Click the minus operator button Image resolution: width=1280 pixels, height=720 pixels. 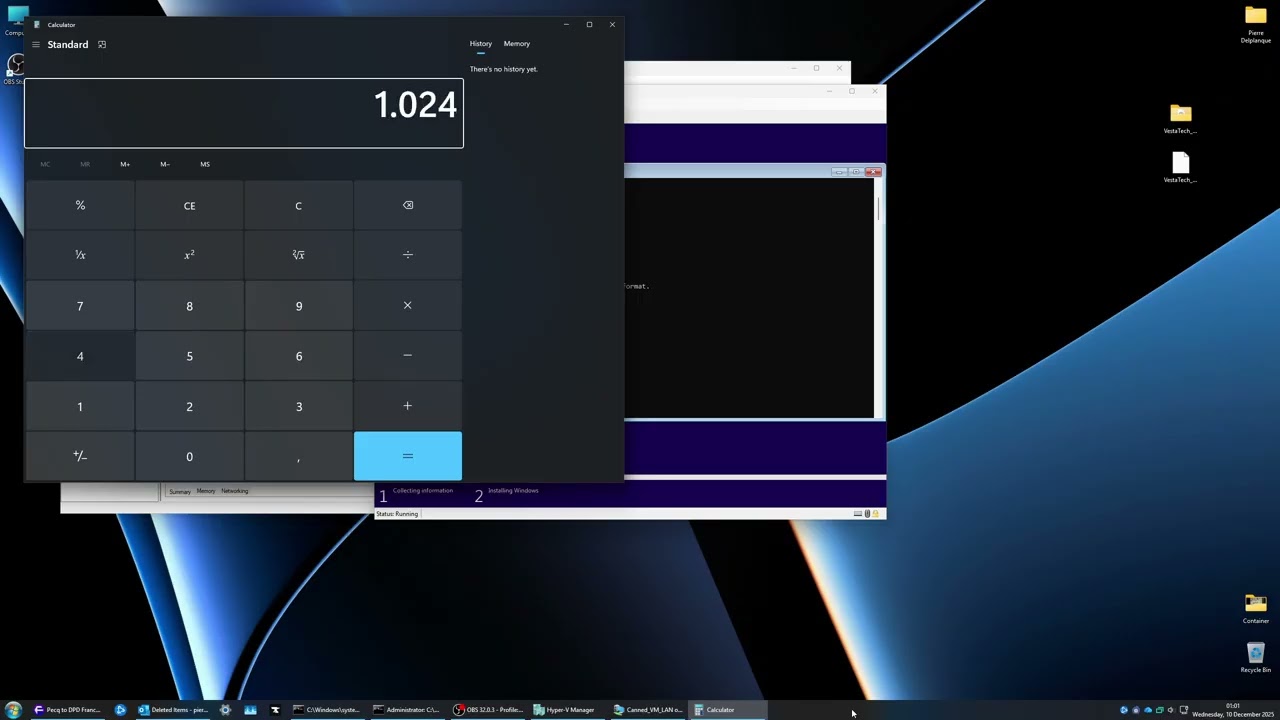click(407, 356)
